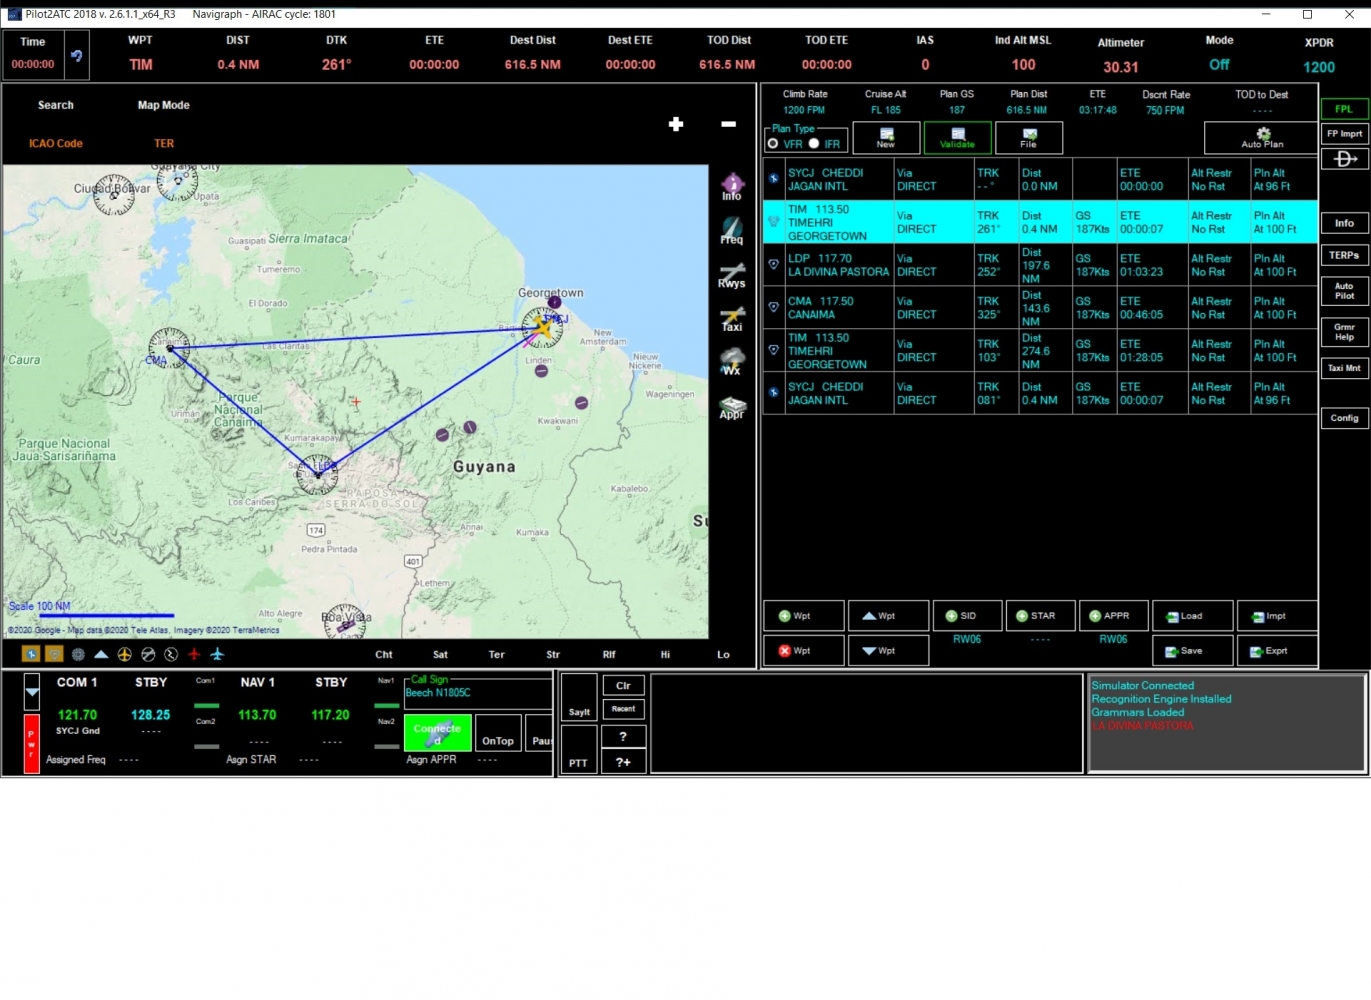Toggle the white triangle map filter icon
Screen dimensions: 1371x1000
(101, 654)
